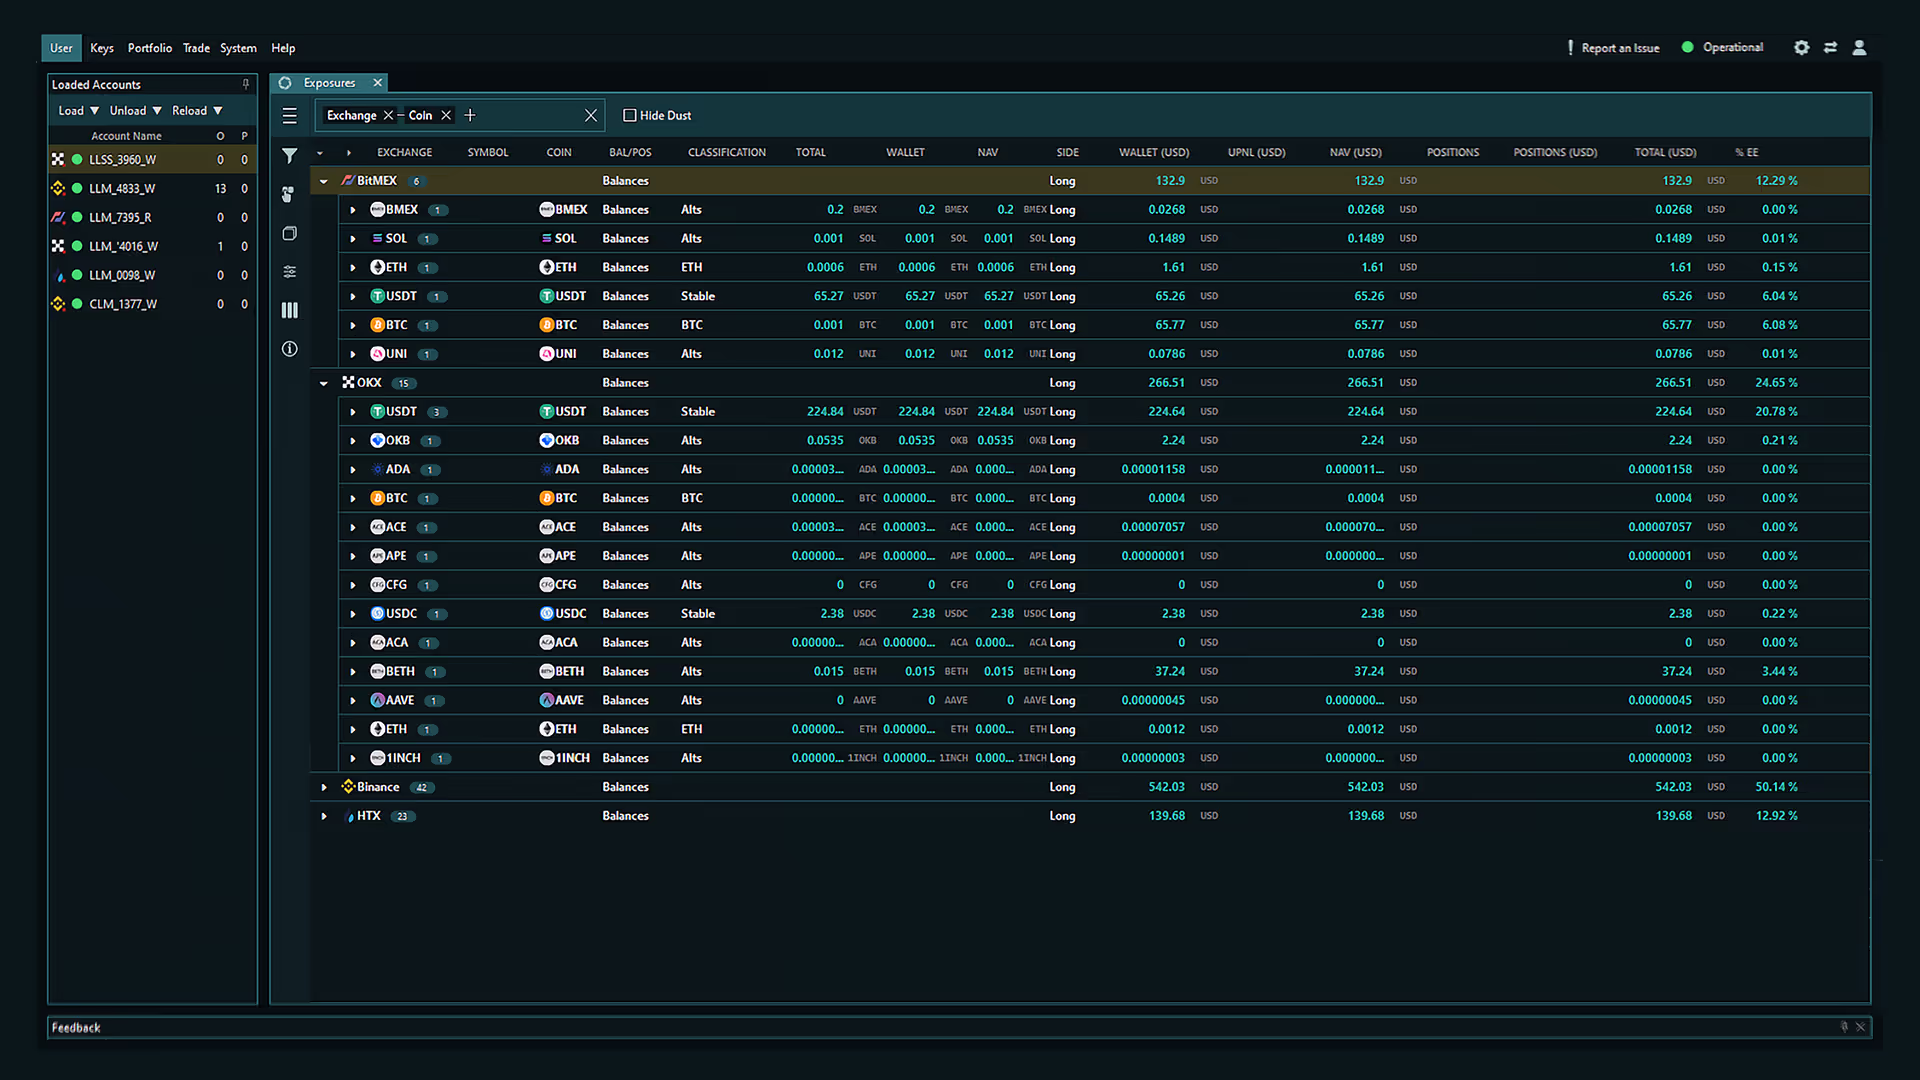Pin the Loaded Accounts panel
1920x1080 pixels.
click(246, 85)
